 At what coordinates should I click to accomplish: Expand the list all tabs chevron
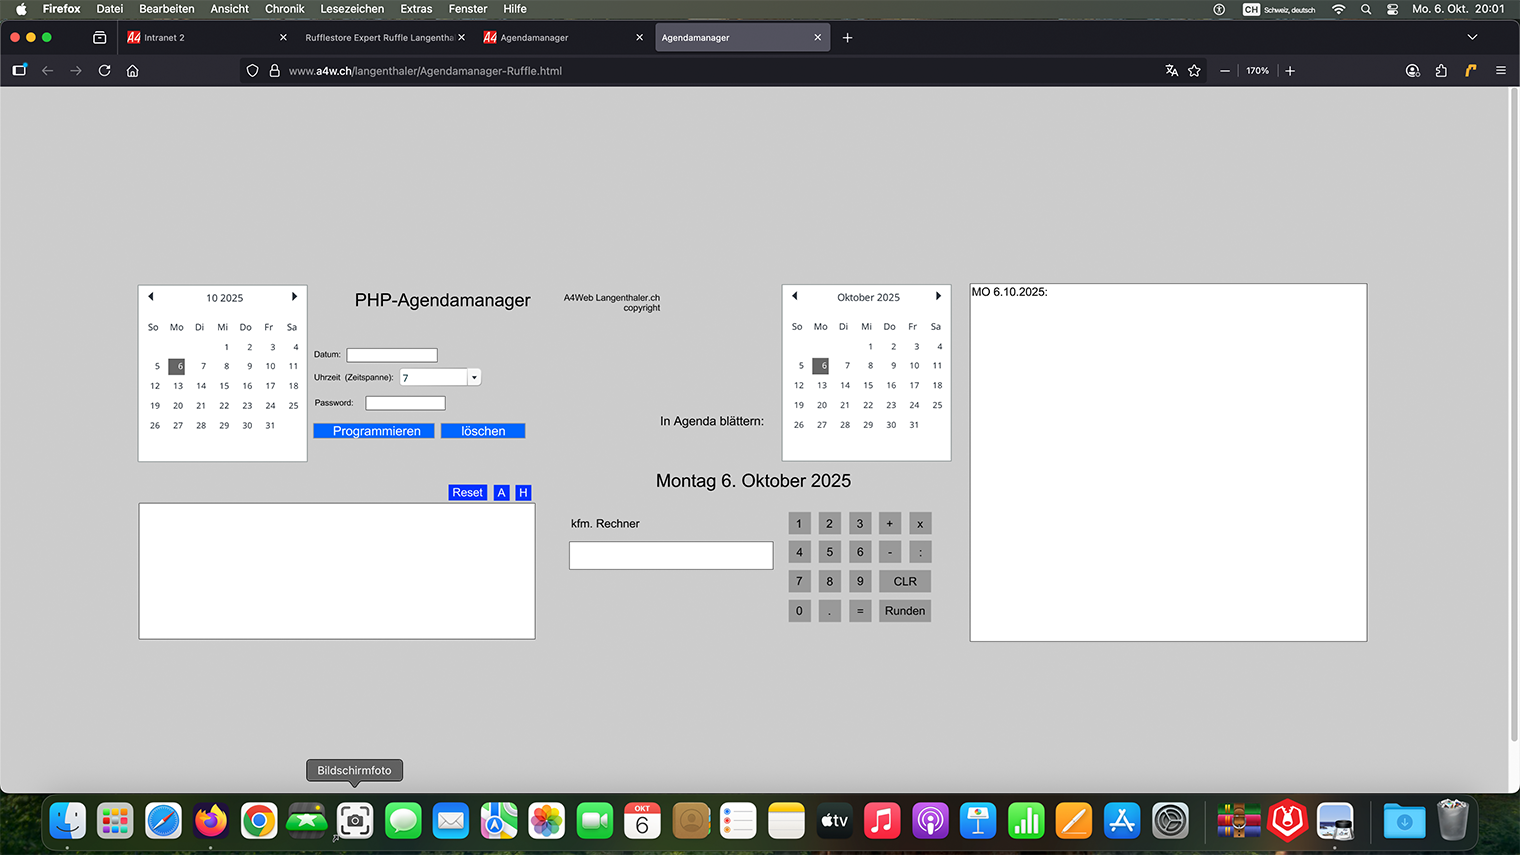coord(1472,38)
